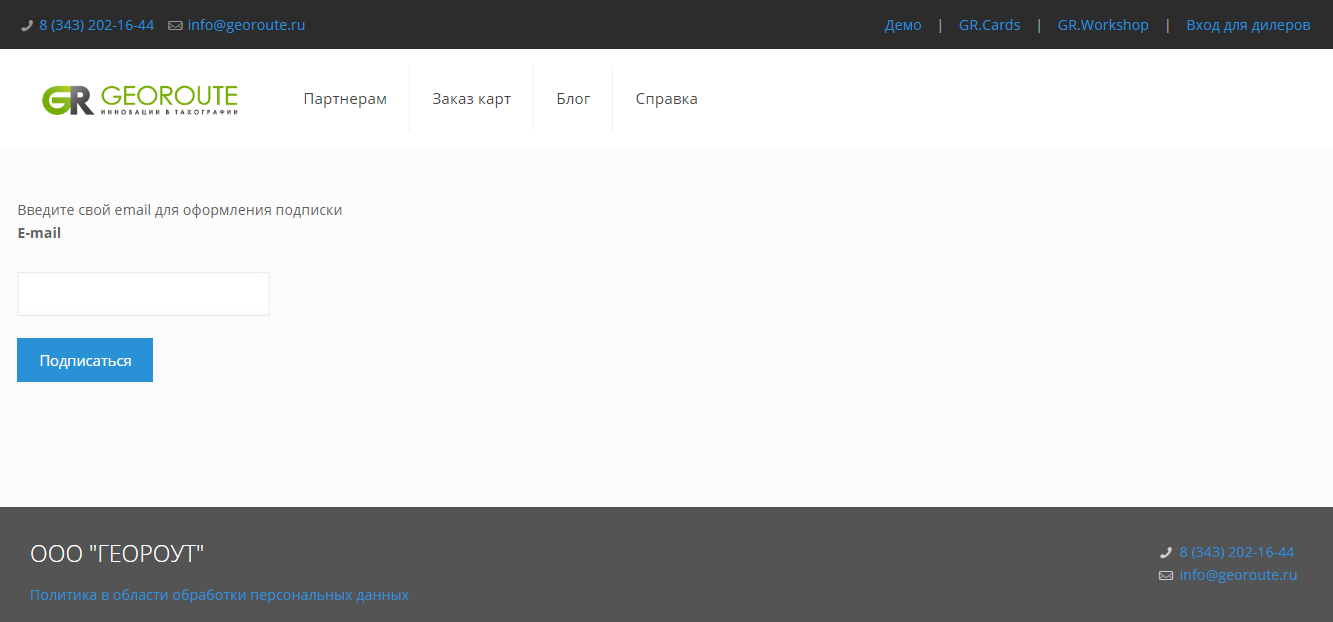Screen dimensions: 1333x622
Task: Click the phone icon in the top bar
Action: (x=27, y=26)
